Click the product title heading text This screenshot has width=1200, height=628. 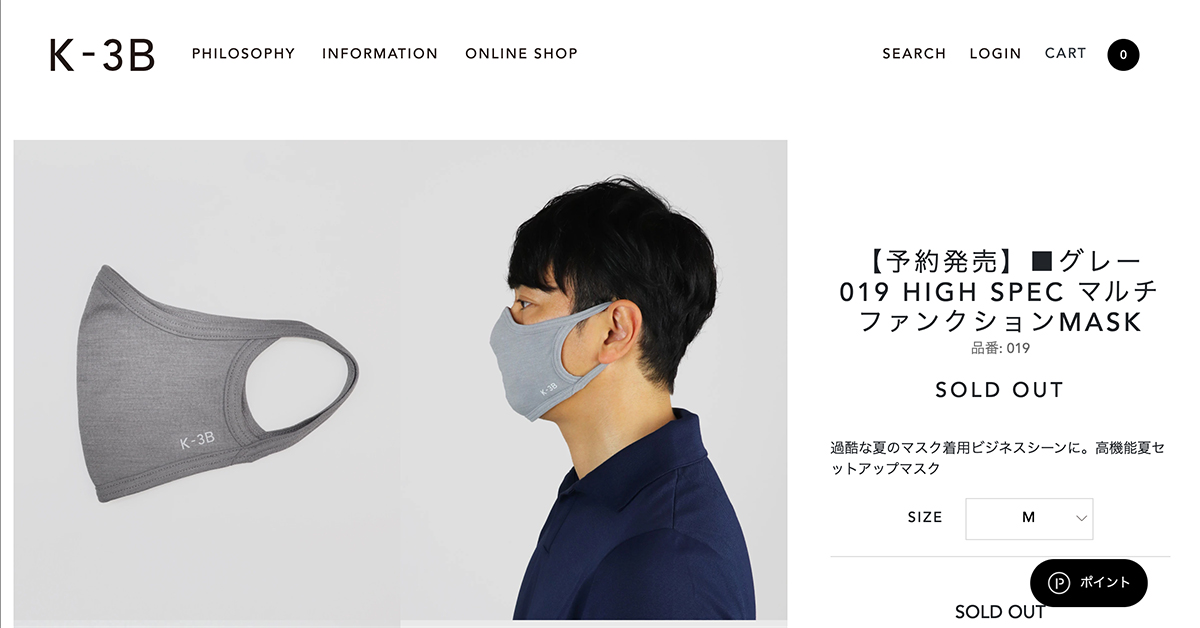coord(1000,292)
